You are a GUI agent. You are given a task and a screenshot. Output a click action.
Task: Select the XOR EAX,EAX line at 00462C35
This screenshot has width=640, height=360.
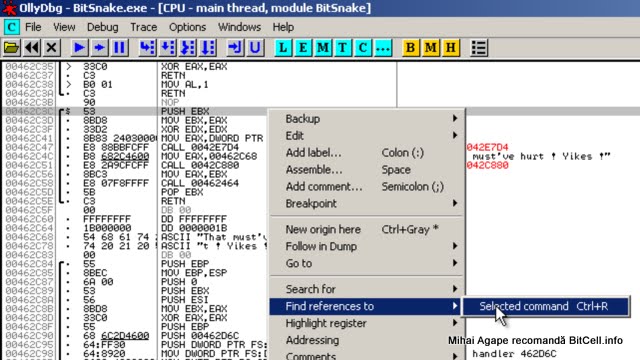[x=194, y=67]
